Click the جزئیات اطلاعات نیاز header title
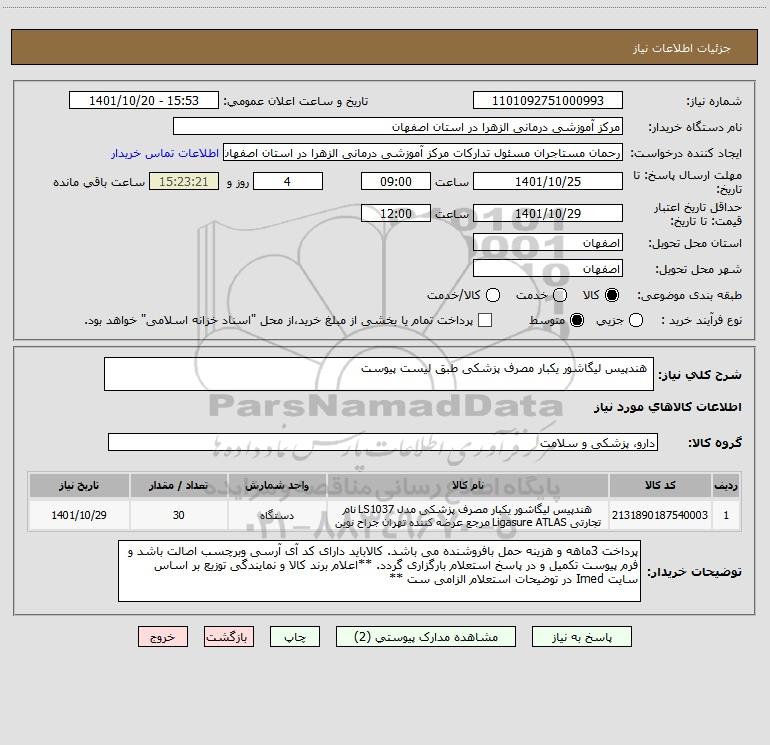Image resolution: width=770 pixels, height=745 pixels. pyautogui.click(x=682, y=48)
